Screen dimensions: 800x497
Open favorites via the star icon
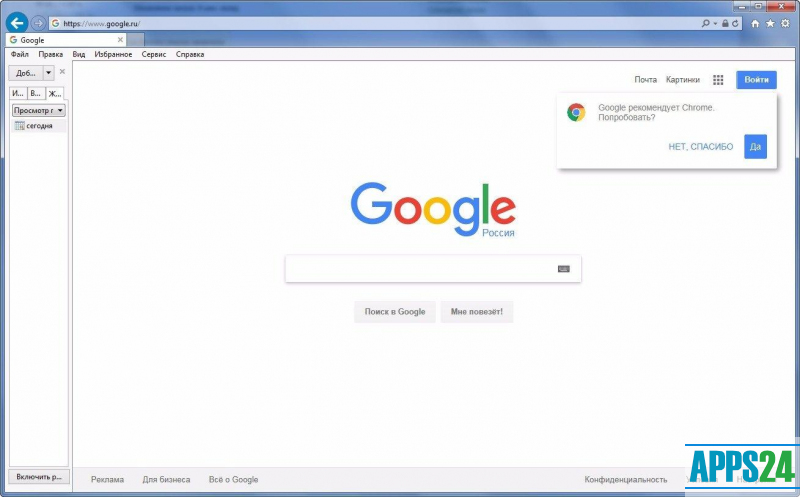[770, 23]
